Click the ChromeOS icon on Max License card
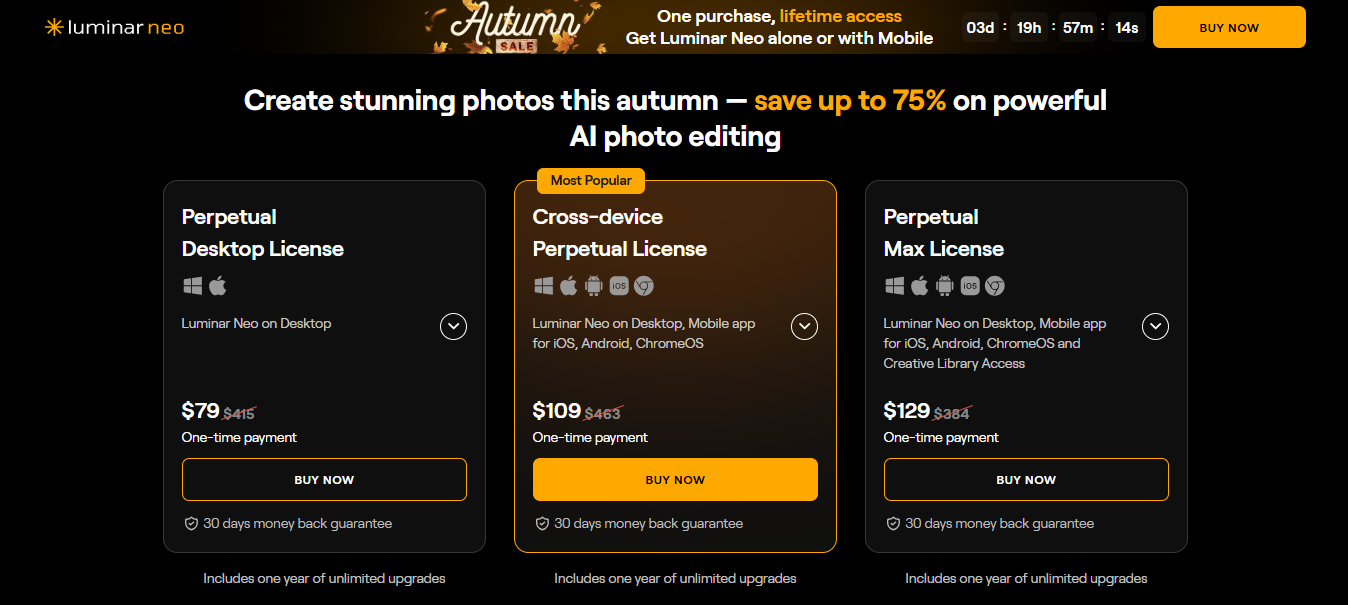The width and height of the screenshot is (1348, 605). (994, 285)
